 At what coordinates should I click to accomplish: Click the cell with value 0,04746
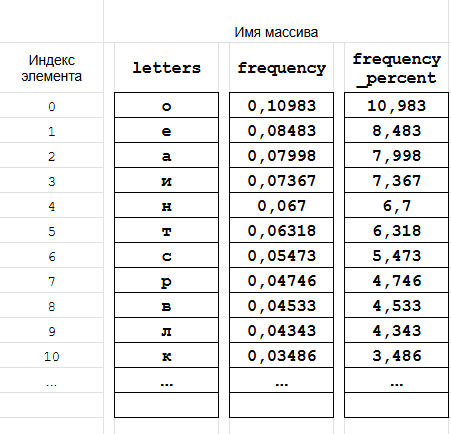281,280
